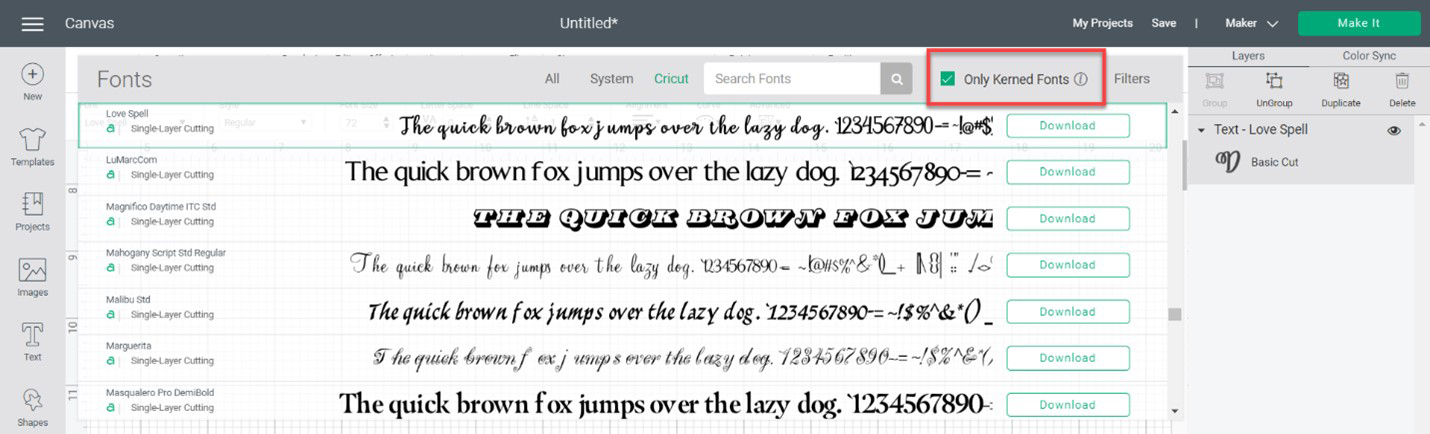Click the Group layers icon
This screenshot has width=1430, height=434.
pyautogui.click(x=1215, y=82)
